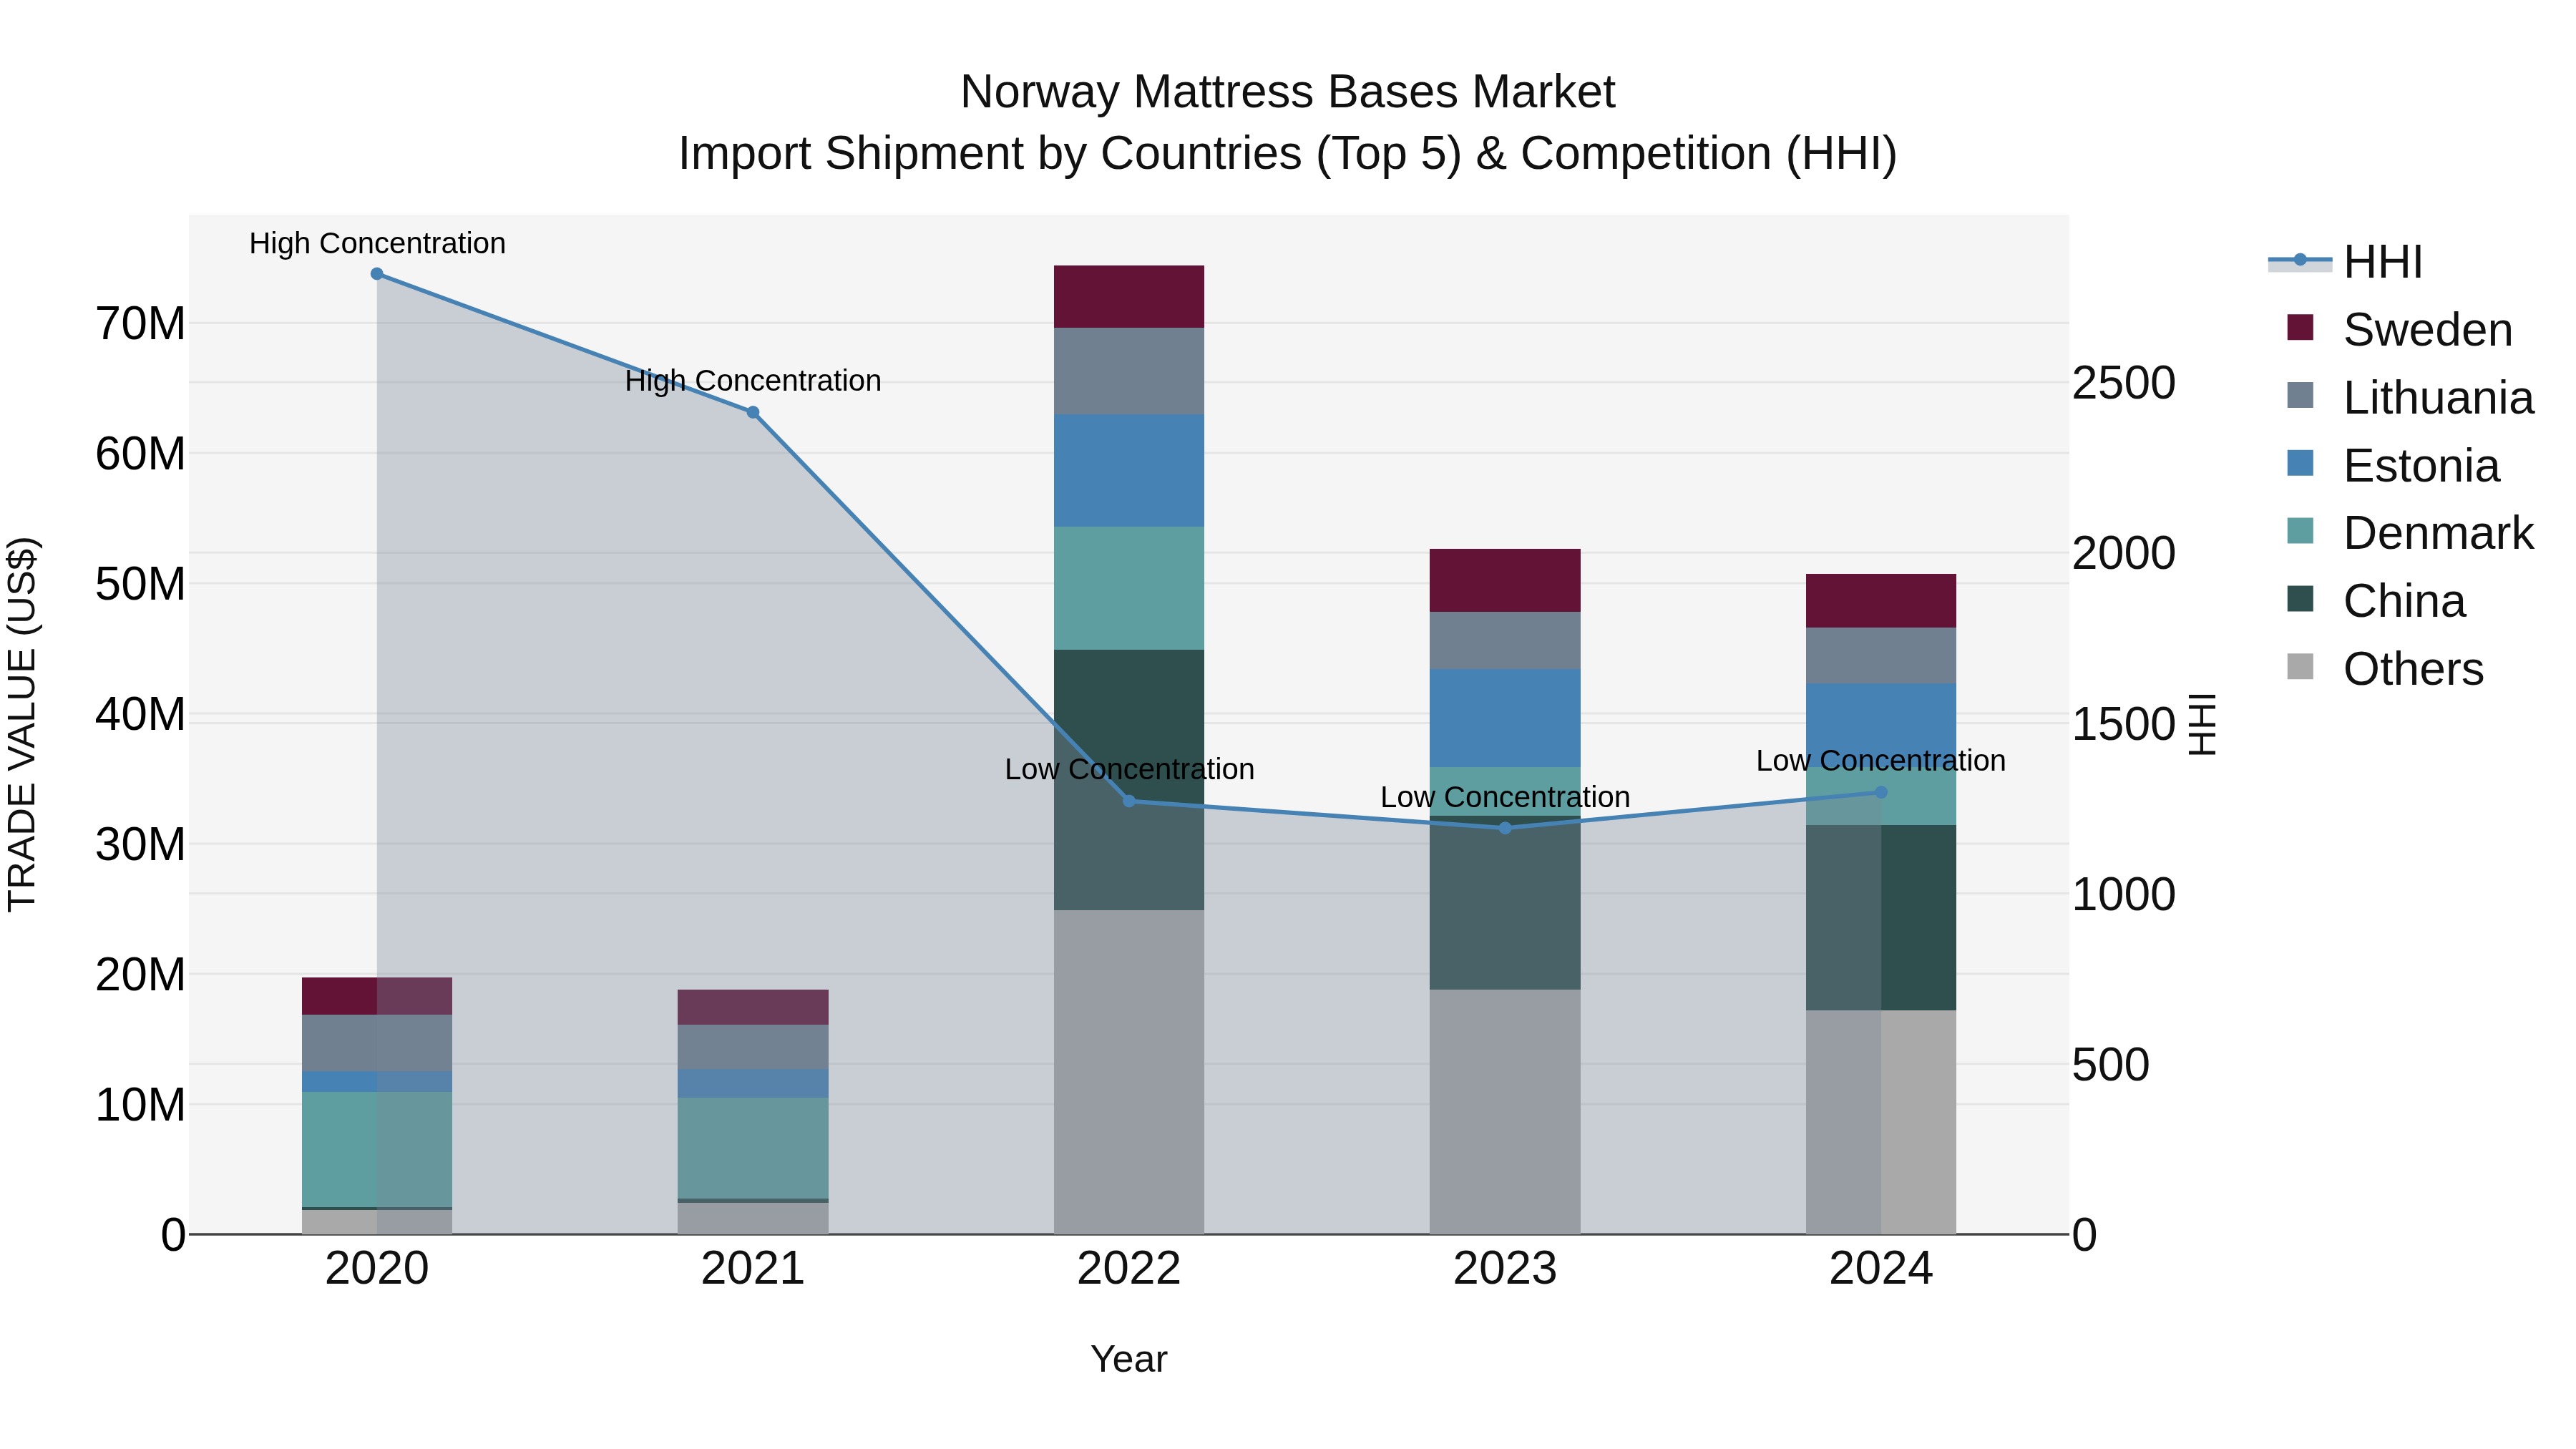The width and height of the screenshot is (2576, 1449).
Task: Click the 1500 tick on HHI axis
Action: click(2123, 724)
